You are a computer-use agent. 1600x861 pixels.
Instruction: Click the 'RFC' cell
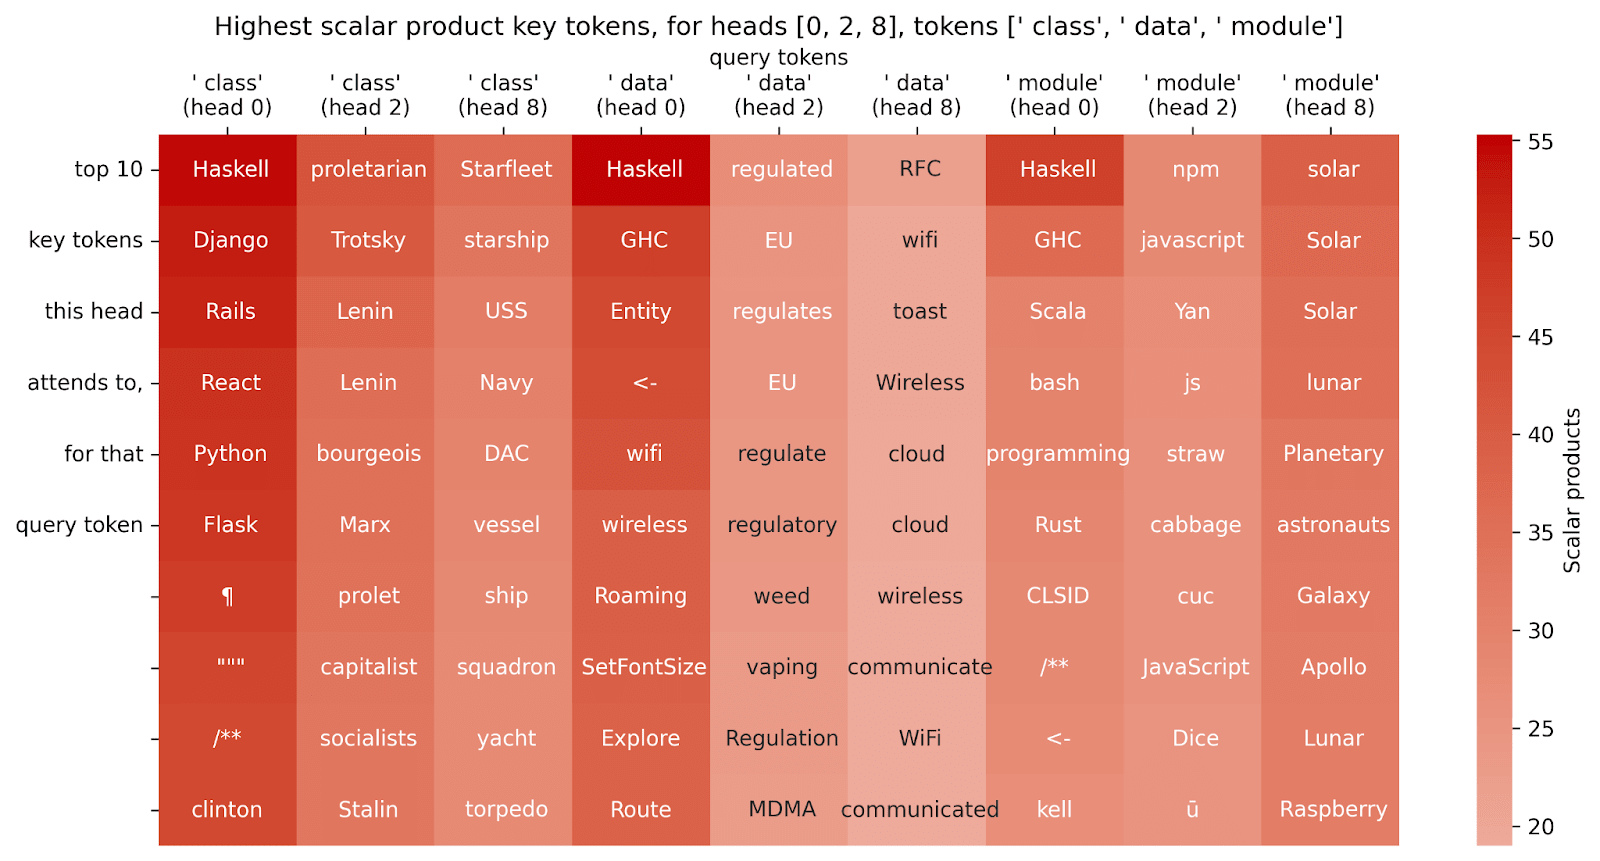(920, 169)
